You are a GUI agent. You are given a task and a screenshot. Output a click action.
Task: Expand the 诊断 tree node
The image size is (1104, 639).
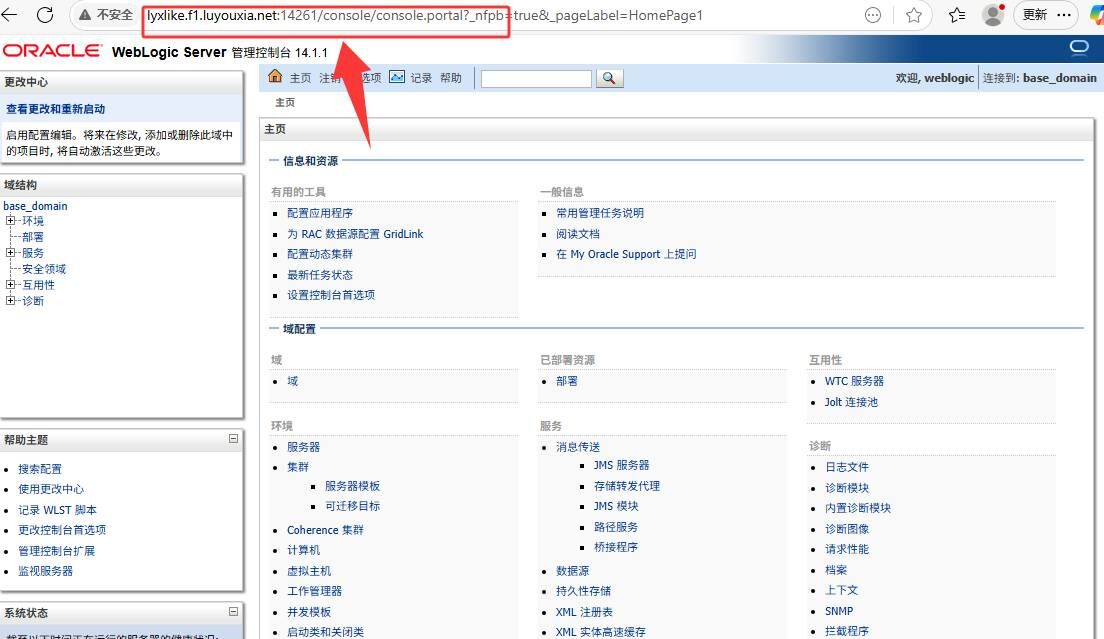[11, 300]
